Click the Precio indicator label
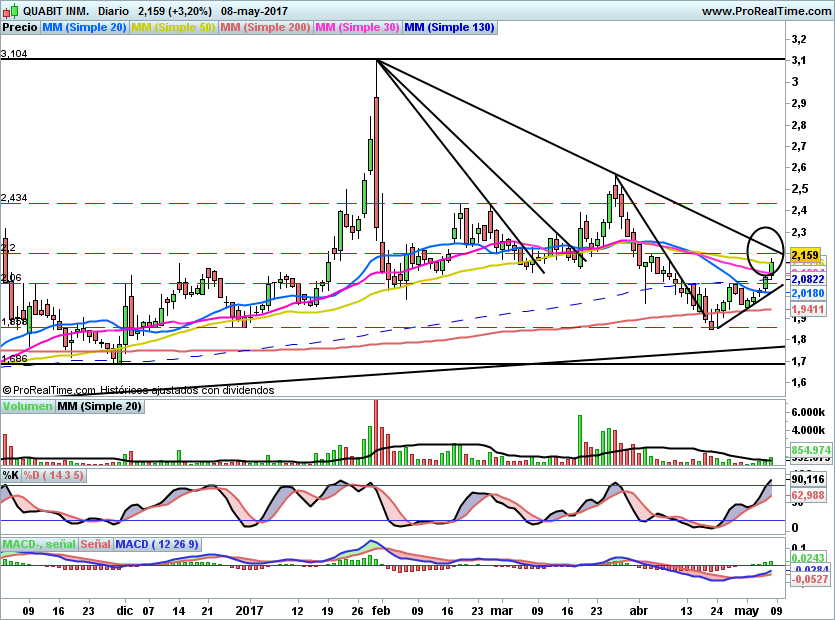835x620 pixels. pos(19,28)
